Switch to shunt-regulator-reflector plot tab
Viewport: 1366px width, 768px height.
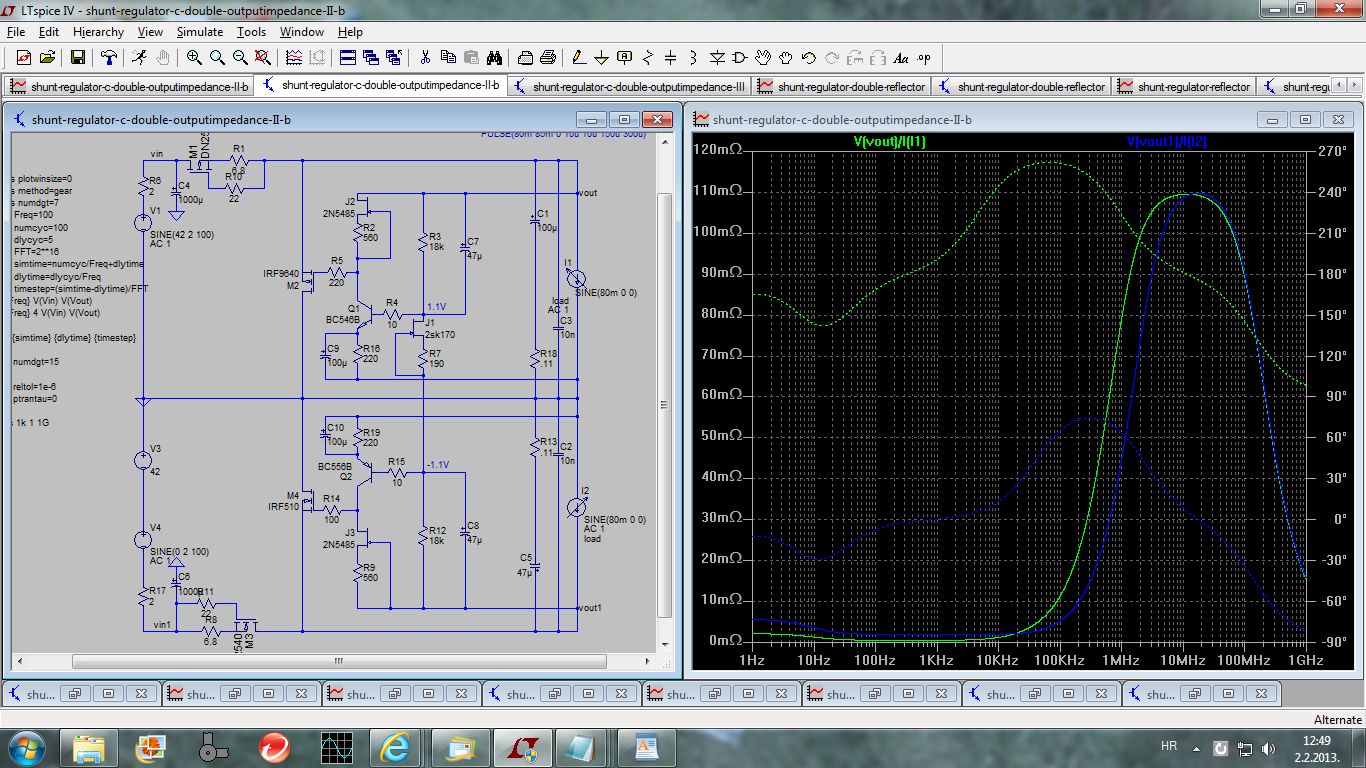pos(1184,86)
